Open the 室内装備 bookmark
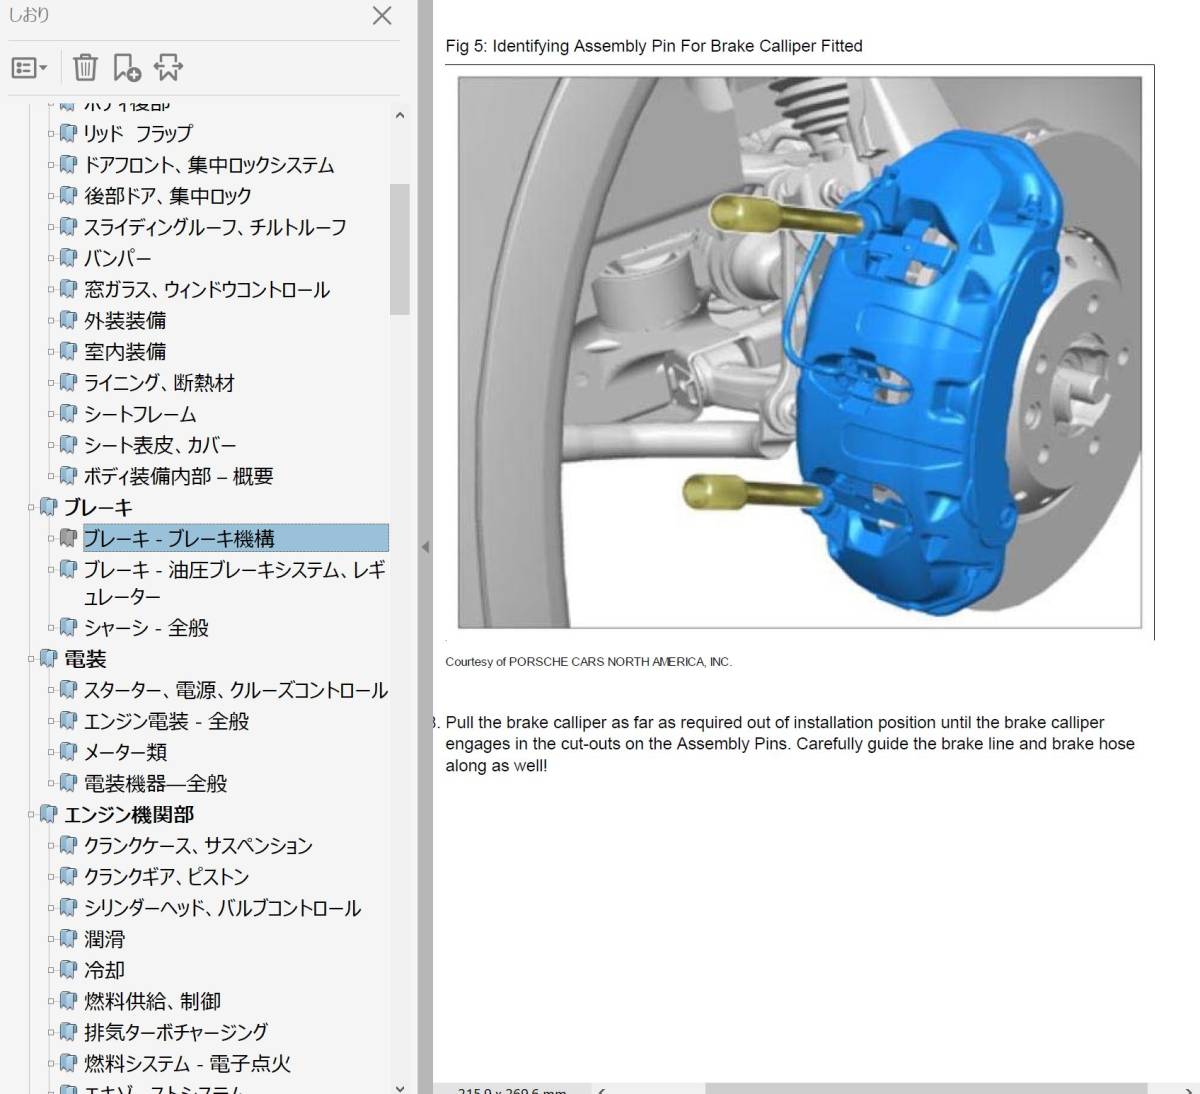Image resolution: width=1200 pixels, height=1094 pixels. pos(125,352)
